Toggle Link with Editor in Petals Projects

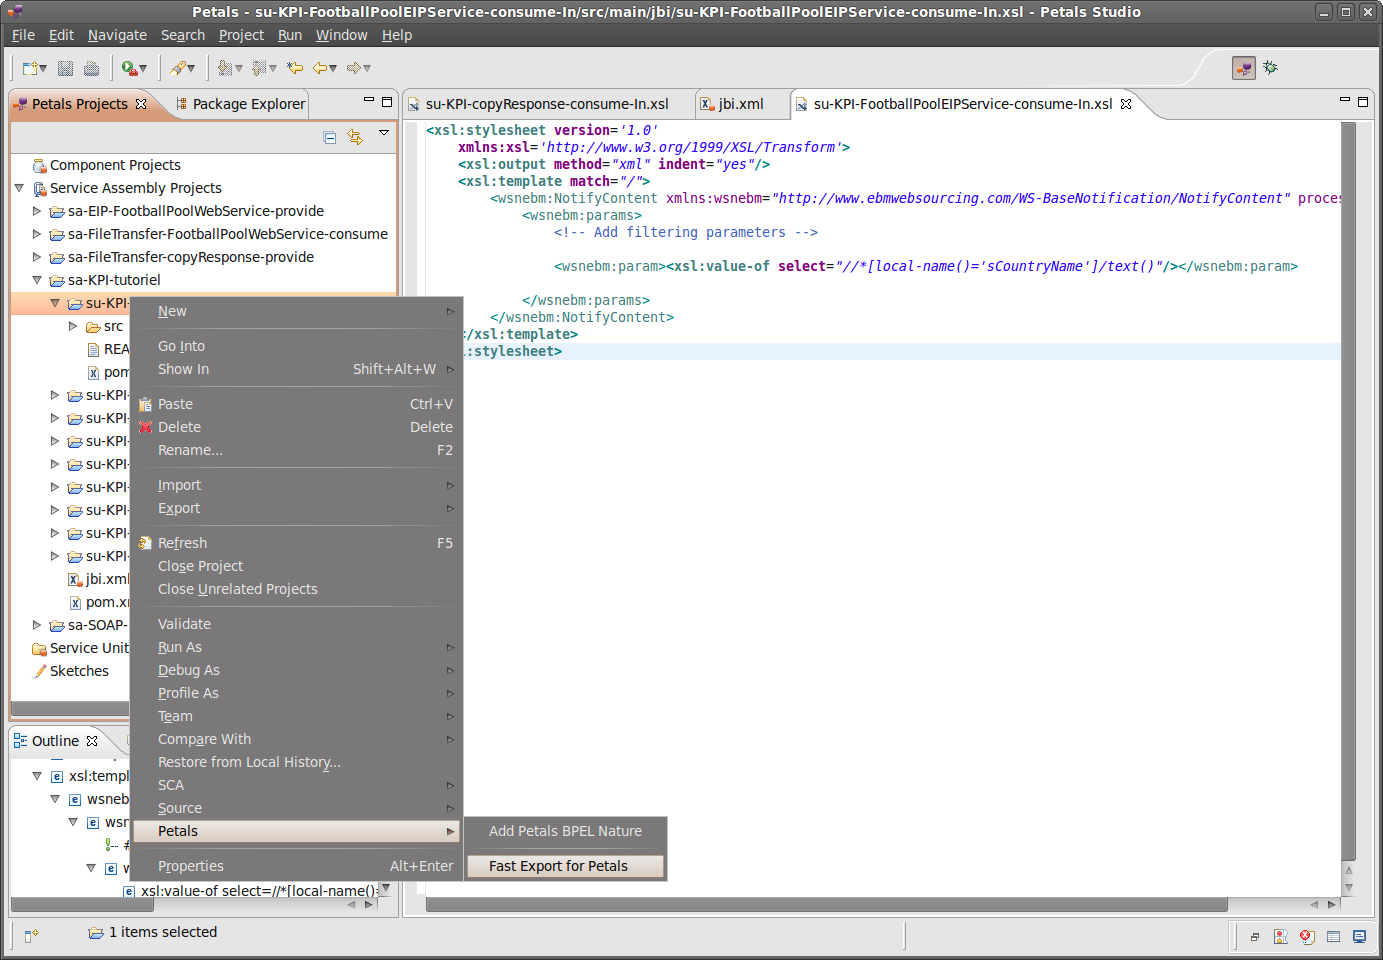(x=355, y=137)
